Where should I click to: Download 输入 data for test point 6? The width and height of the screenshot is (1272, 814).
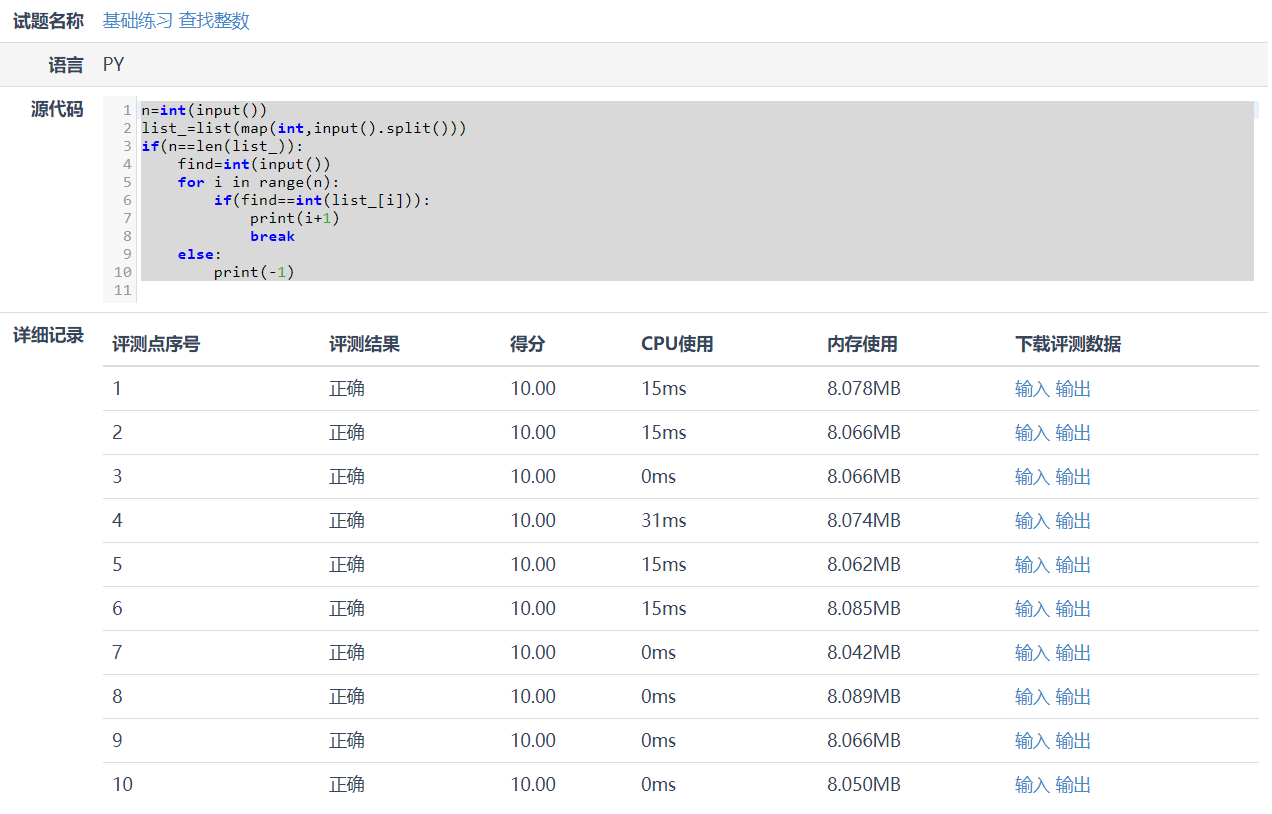(1032, 609)
